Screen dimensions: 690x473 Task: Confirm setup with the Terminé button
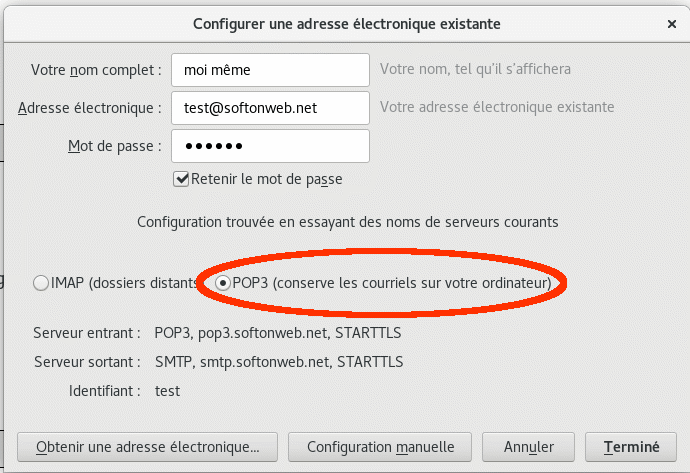coord(631,447)
